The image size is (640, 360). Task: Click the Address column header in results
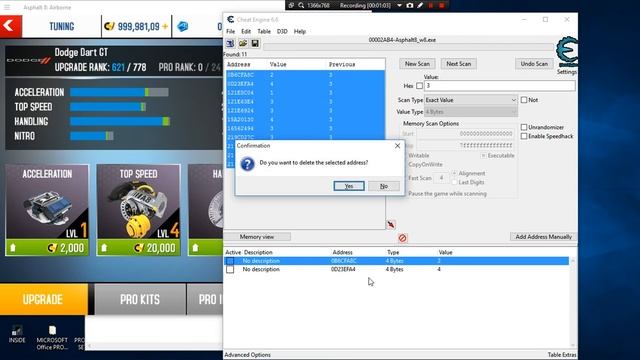tap(238, 64)
